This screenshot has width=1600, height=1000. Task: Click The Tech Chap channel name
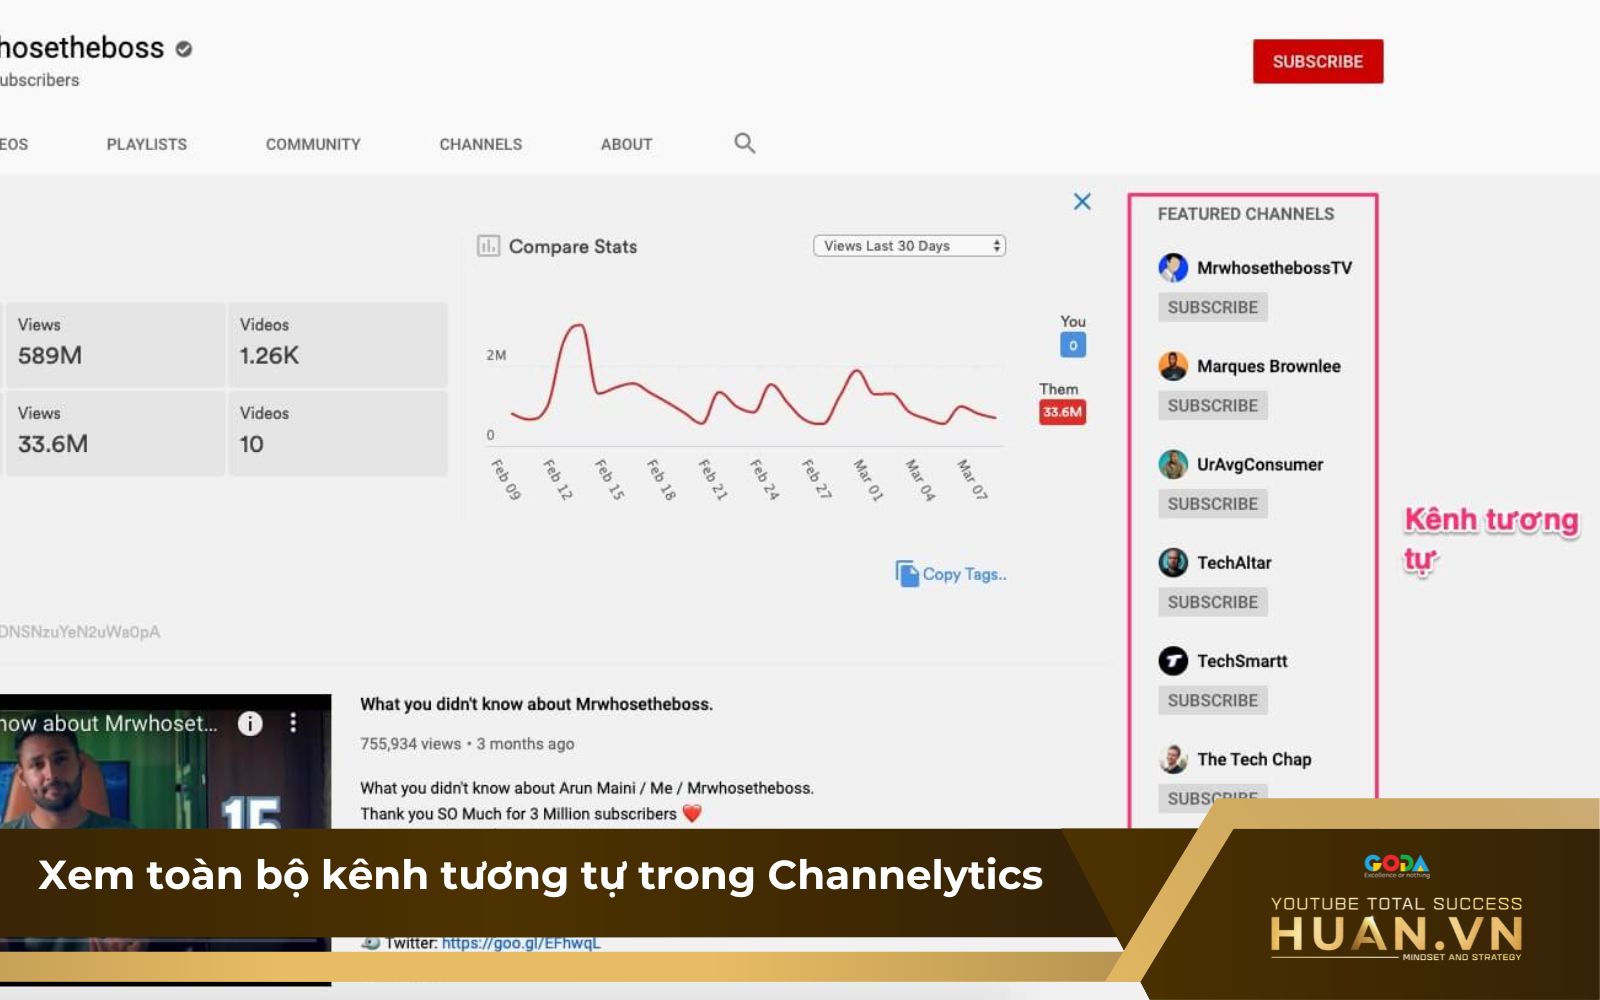tap(1254, 759)
